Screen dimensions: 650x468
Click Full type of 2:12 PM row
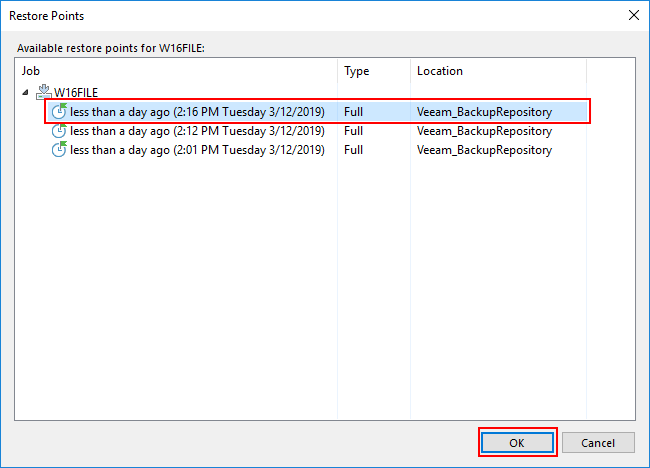[354, 131]
